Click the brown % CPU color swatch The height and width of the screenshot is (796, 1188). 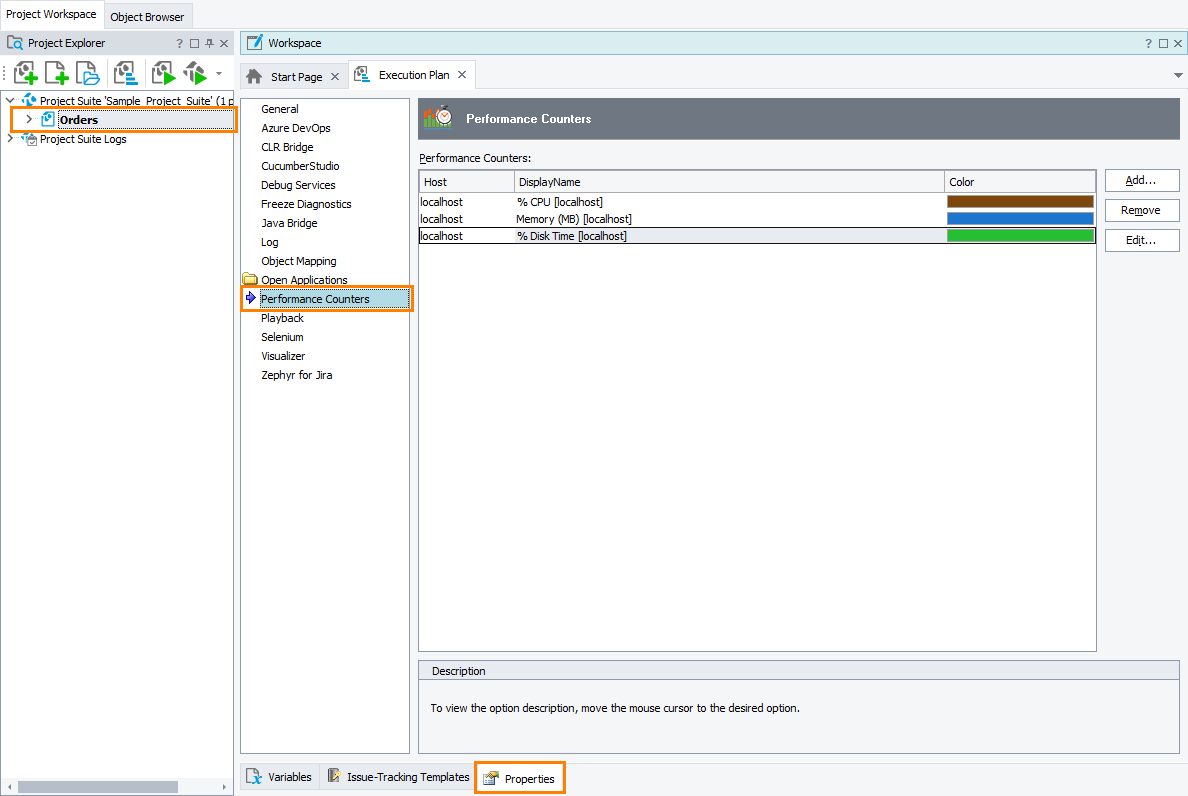[1020, 202]
